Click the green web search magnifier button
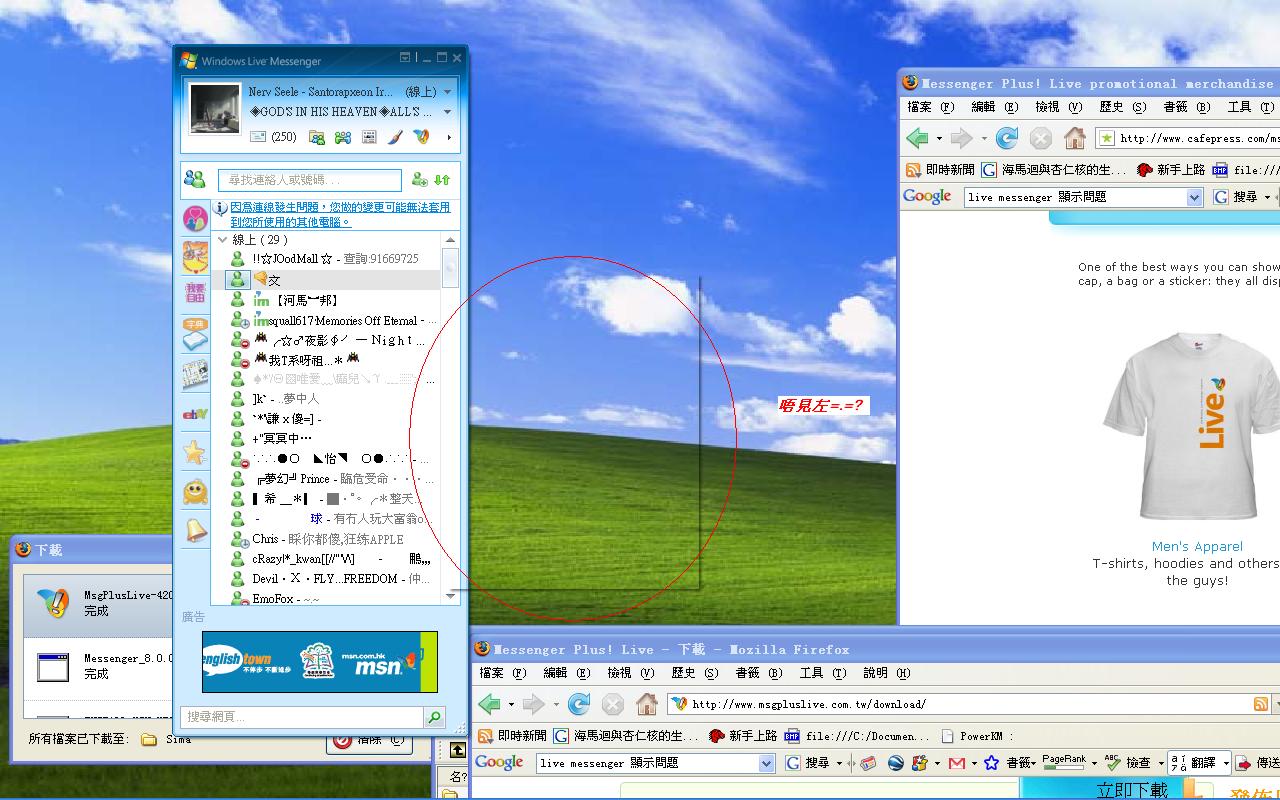Image resolution: width=1280 pixels, height=800 pixels. pos(435,717)
